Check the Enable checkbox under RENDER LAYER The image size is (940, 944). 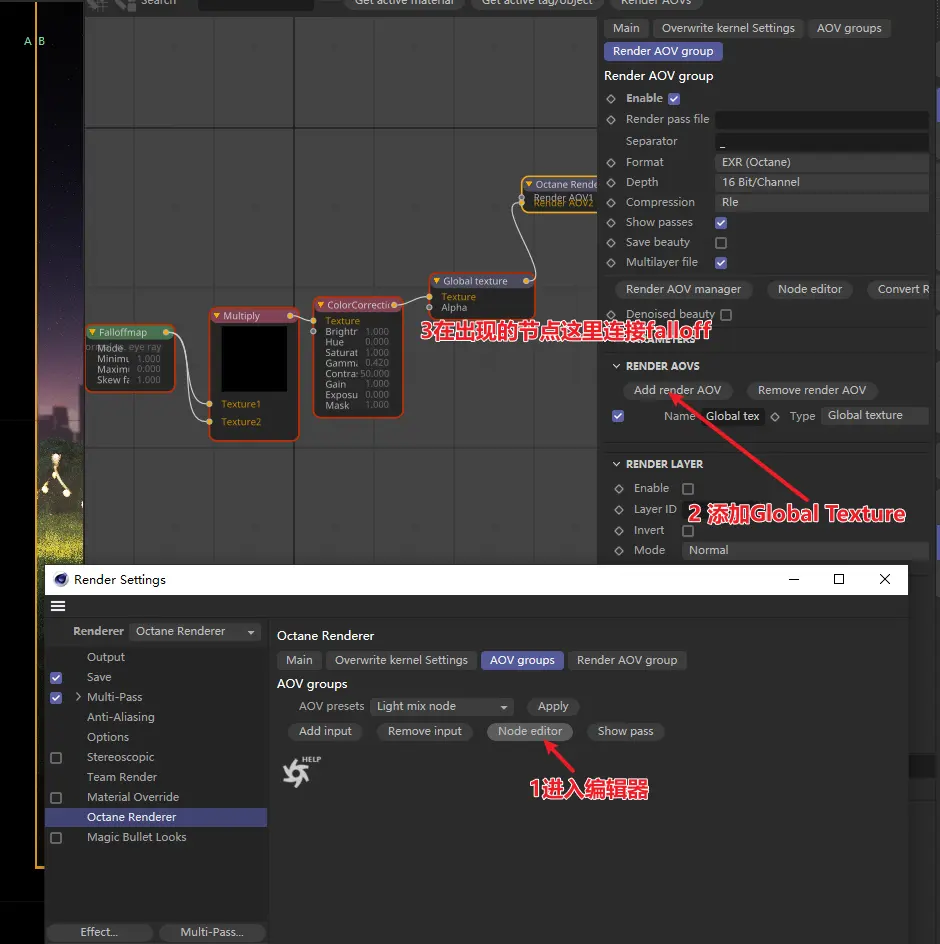coord(688,489)
